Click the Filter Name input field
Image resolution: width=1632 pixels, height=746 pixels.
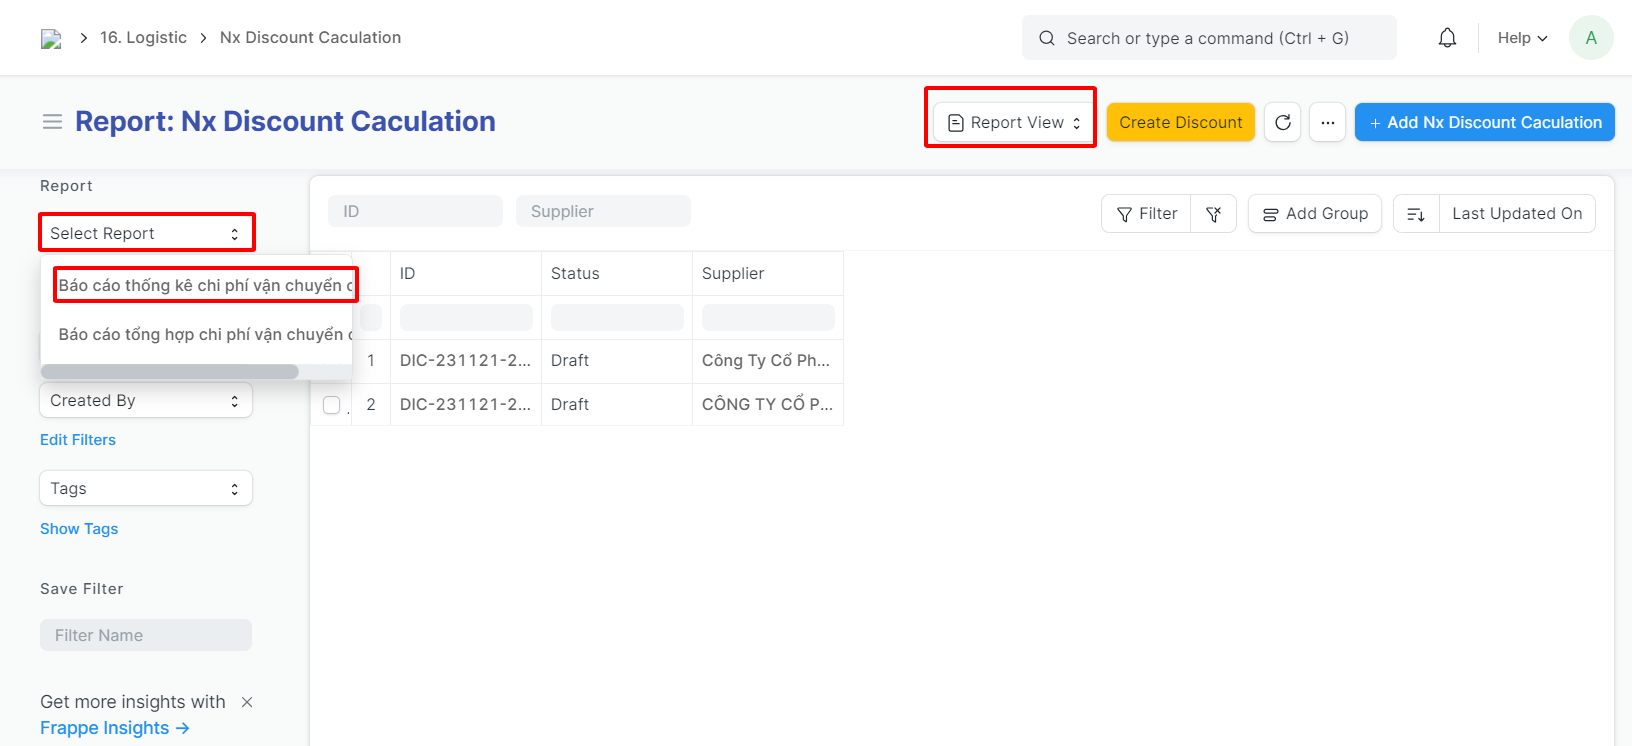coord(146,635)
